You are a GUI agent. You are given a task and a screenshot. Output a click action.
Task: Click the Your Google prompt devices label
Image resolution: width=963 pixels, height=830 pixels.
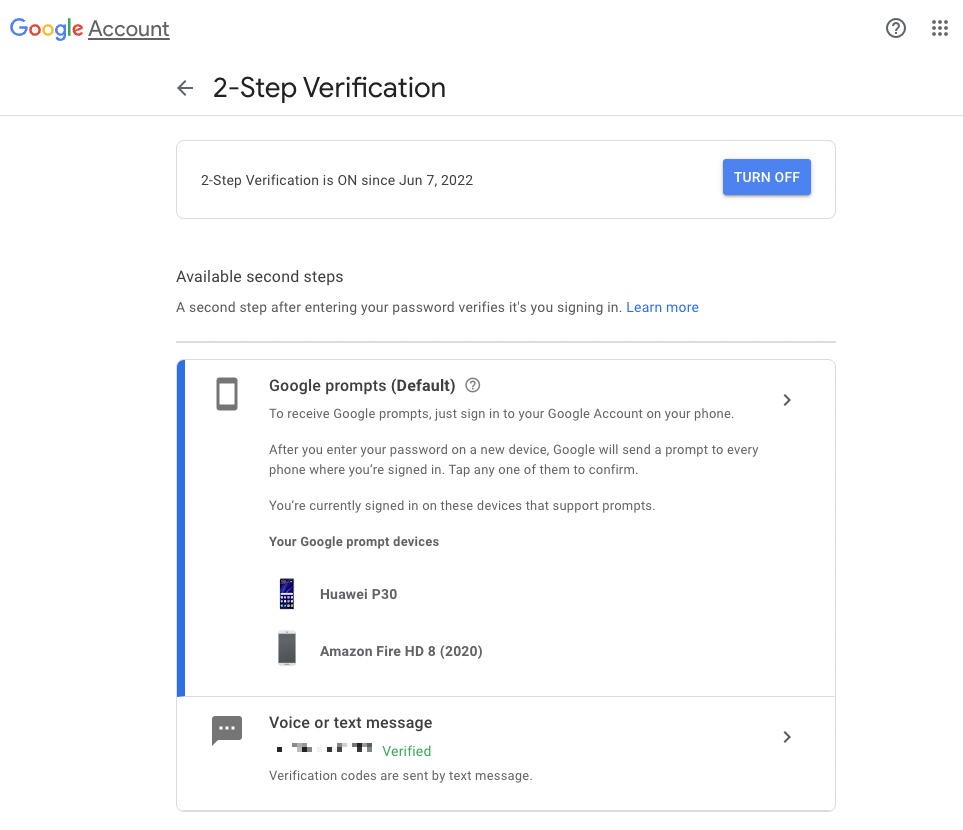(x=354, y=542)
